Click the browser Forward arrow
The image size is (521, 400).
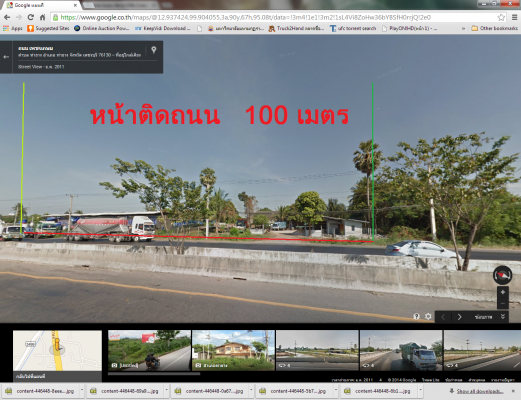pyautogui.click(x=19, y=17)
